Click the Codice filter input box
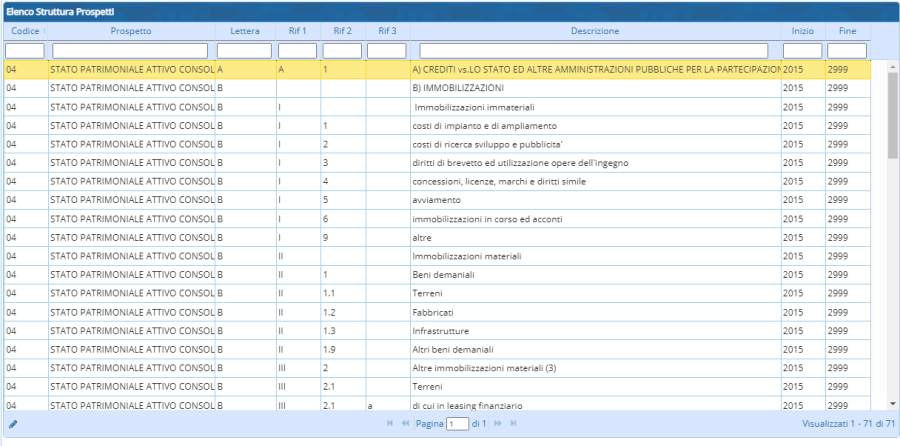This screenshot has width=900, height=446. click(x=24, y=50)
